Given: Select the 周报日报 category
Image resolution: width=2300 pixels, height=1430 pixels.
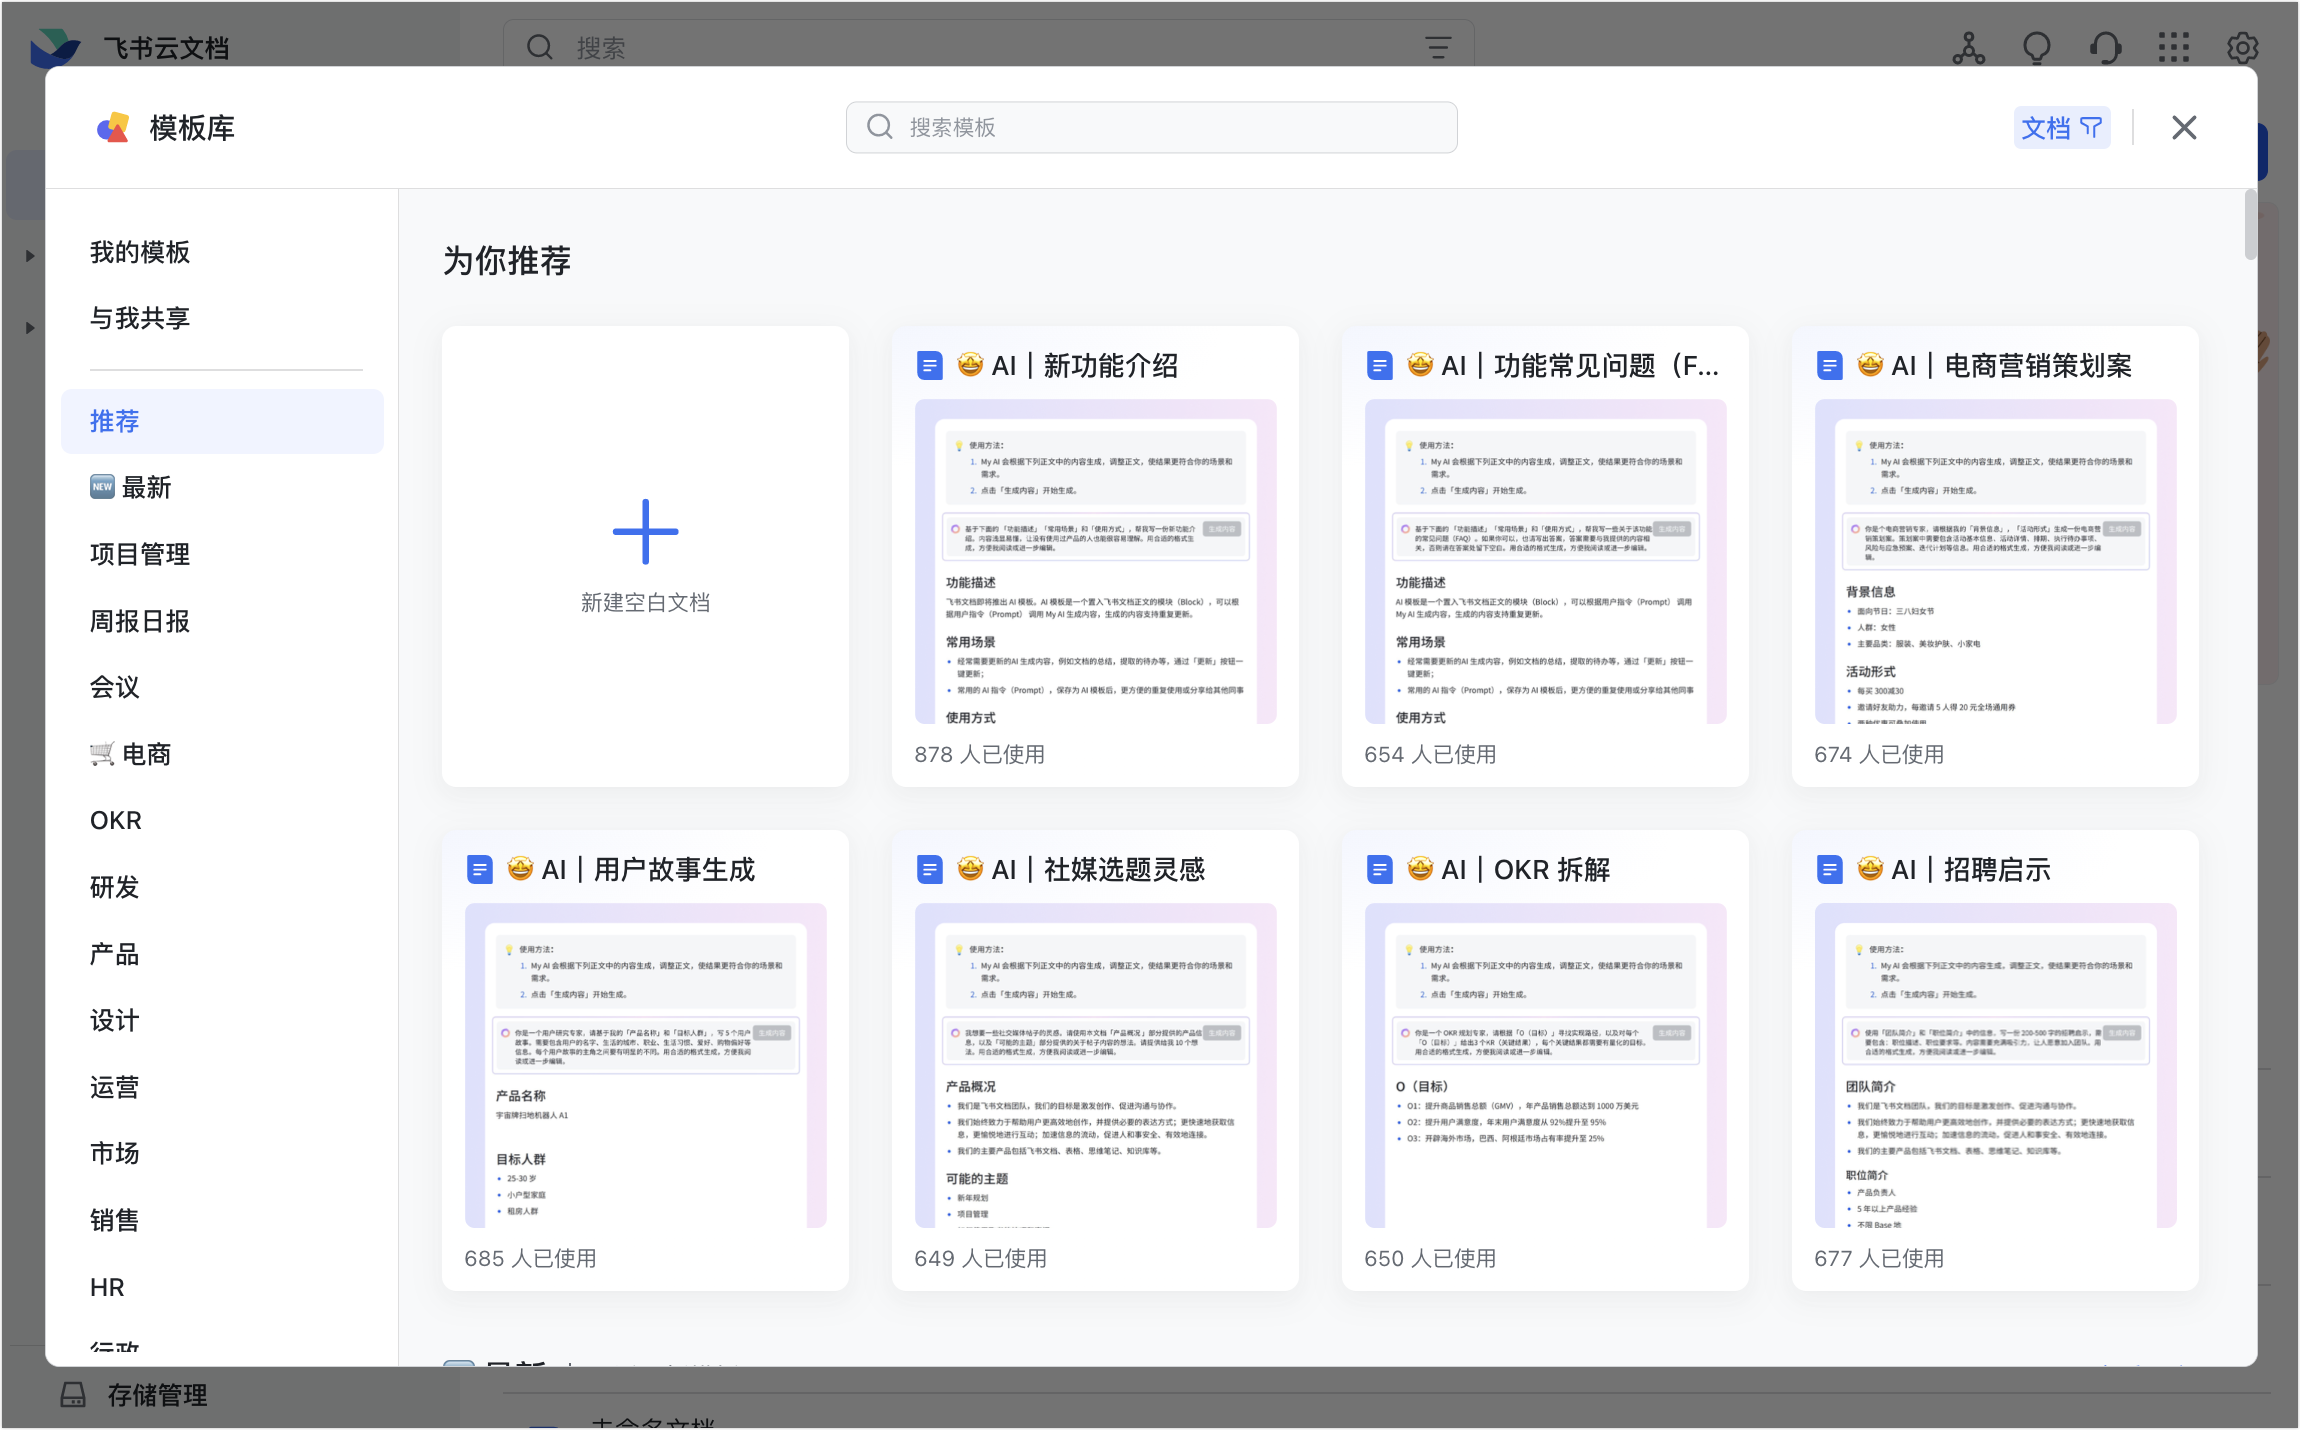Looking at the screenshot, I should (x=222, y=621).
